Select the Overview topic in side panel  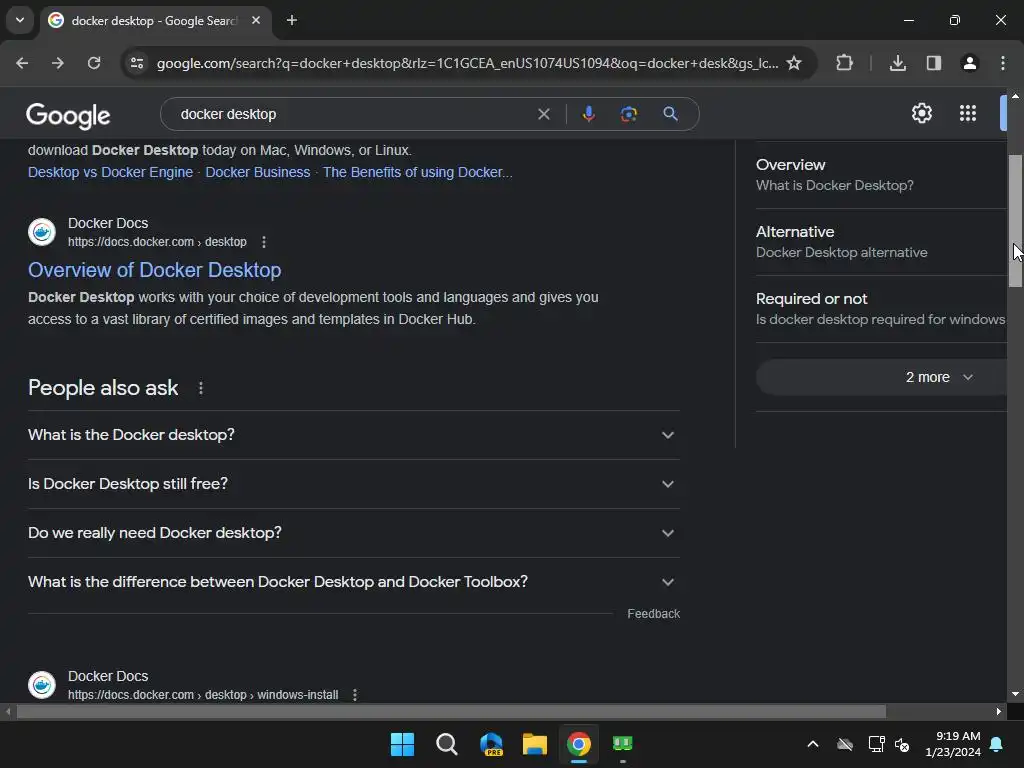tap(881, 175)
